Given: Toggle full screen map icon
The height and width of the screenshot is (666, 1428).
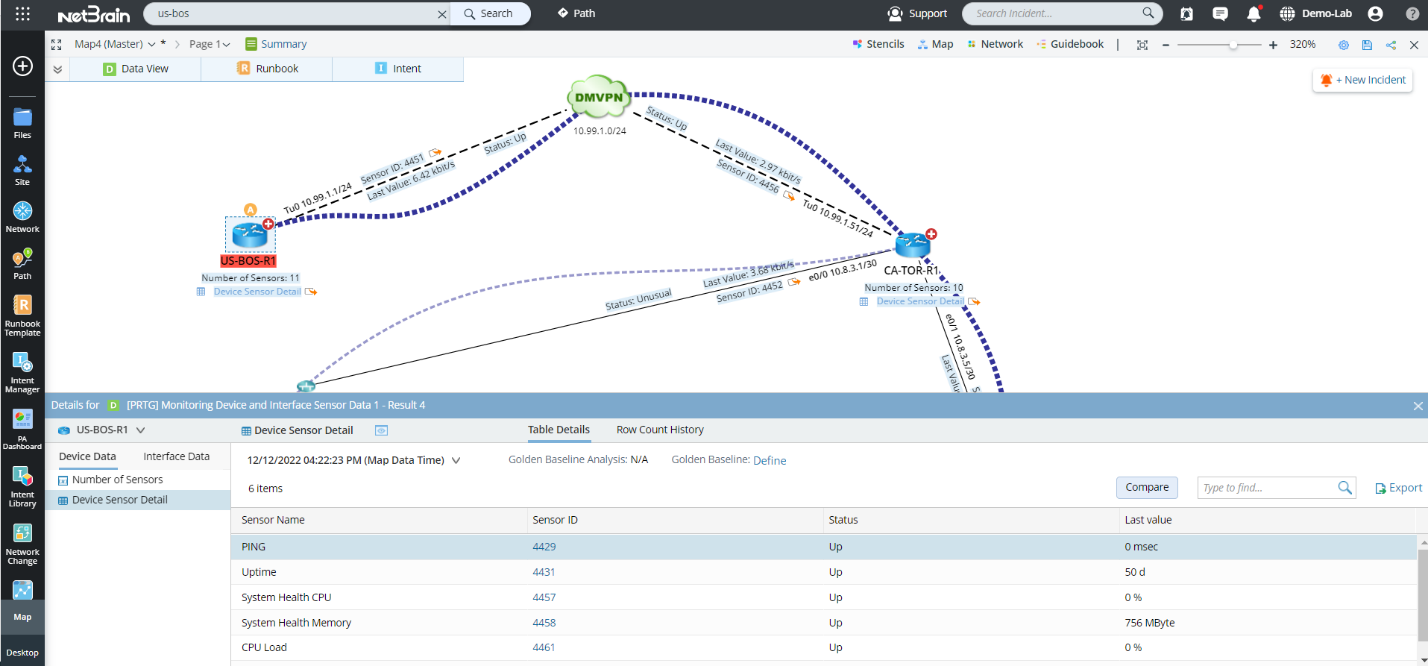Looking at the screenshot, I should (x=56, y=44).
